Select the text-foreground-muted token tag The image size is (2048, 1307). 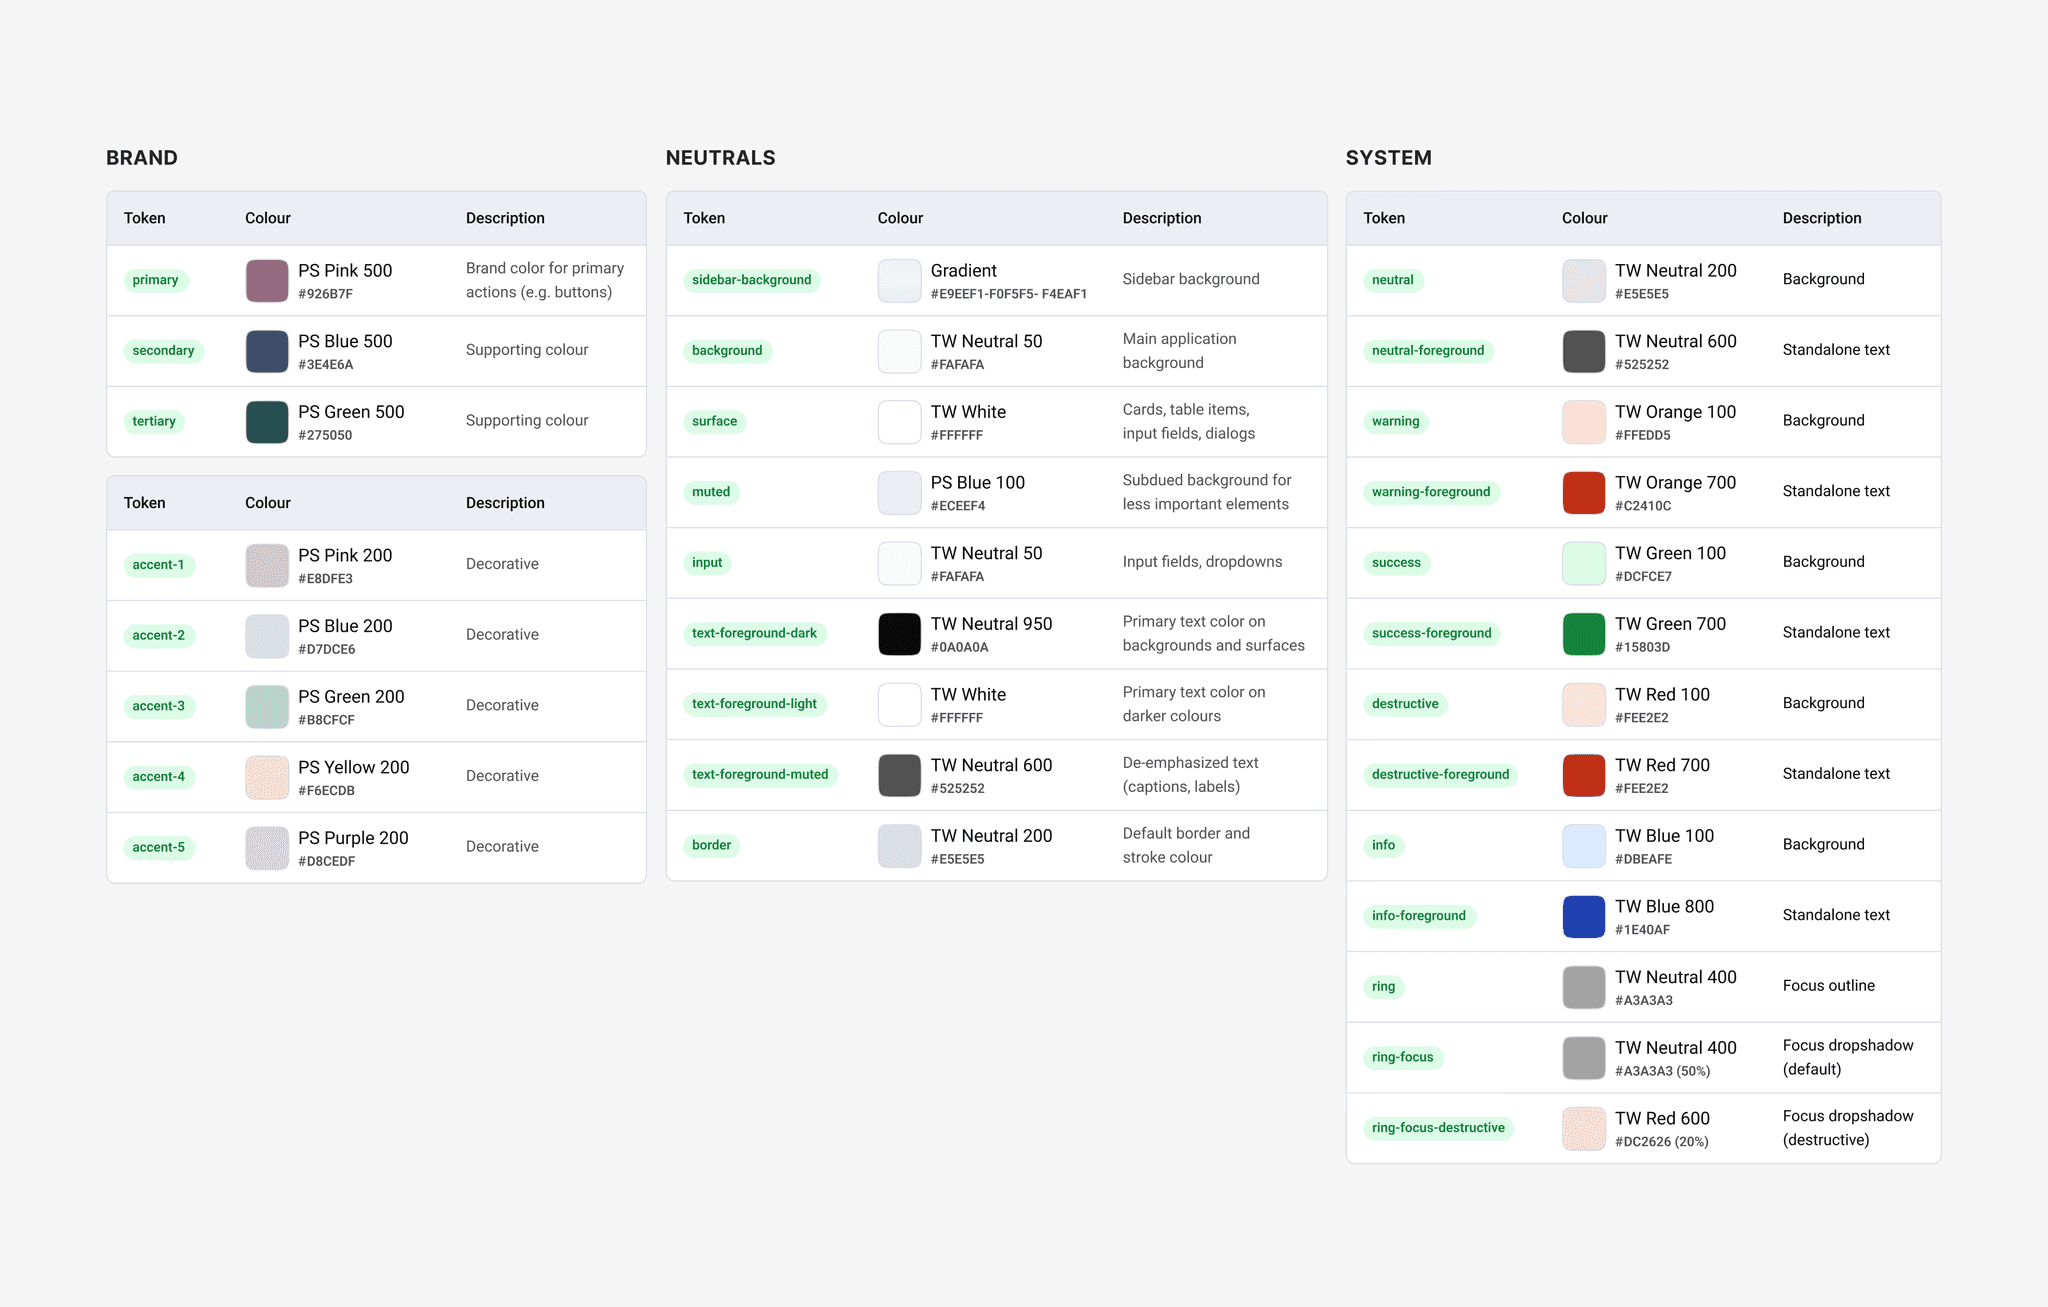759,775
